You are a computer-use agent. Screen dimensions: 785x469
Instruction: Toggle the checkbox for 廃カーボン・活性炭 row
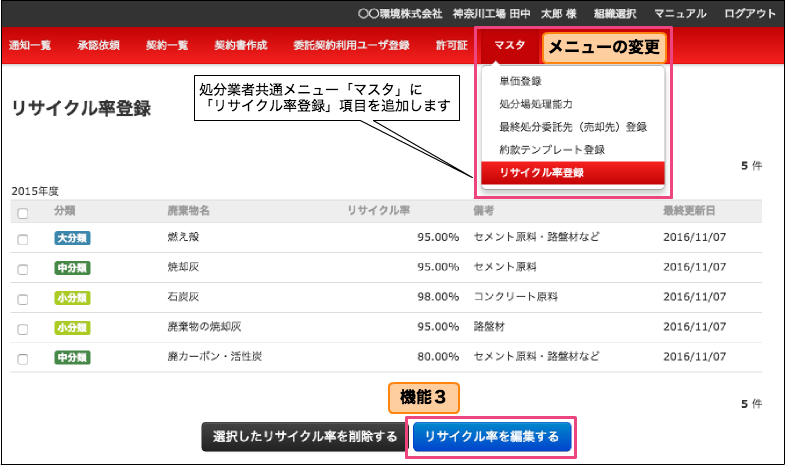click(x=23, y=357)
